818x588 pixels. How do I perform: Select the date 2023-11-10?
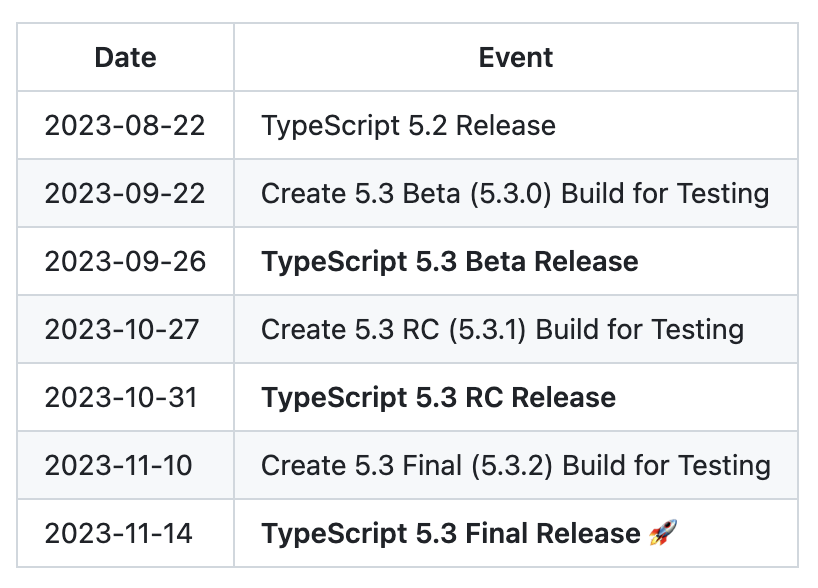[118, 465]
